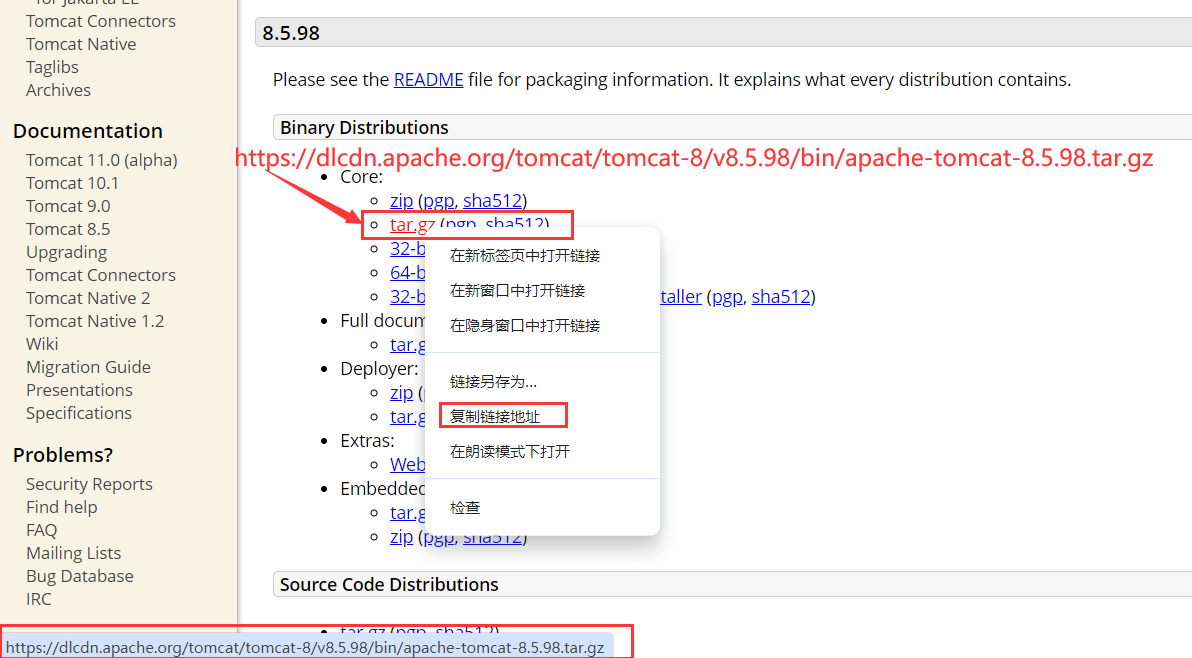Open Tomcat 11.0 (alpha) documentation
The height and width of the screenshot is (658, 1192).
pos(101,160)
